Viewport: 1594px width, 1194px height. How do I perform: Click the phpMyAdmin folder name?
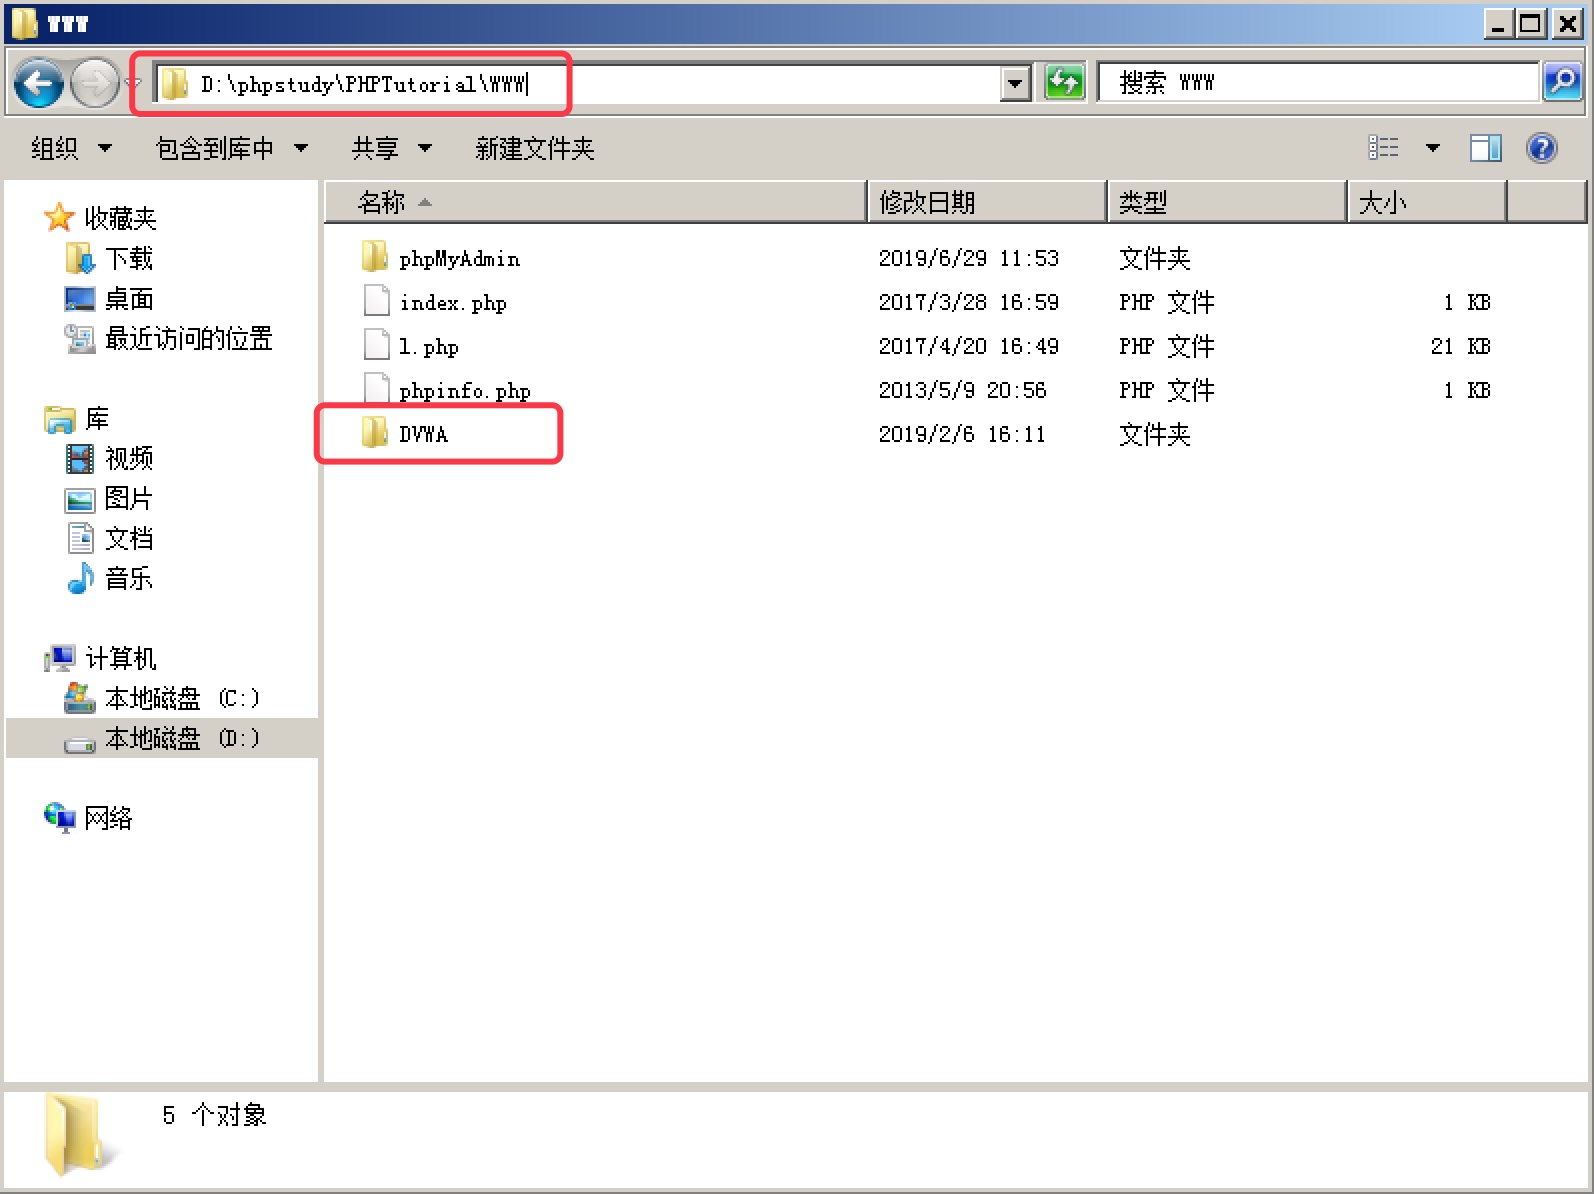[x=460, y=259]
